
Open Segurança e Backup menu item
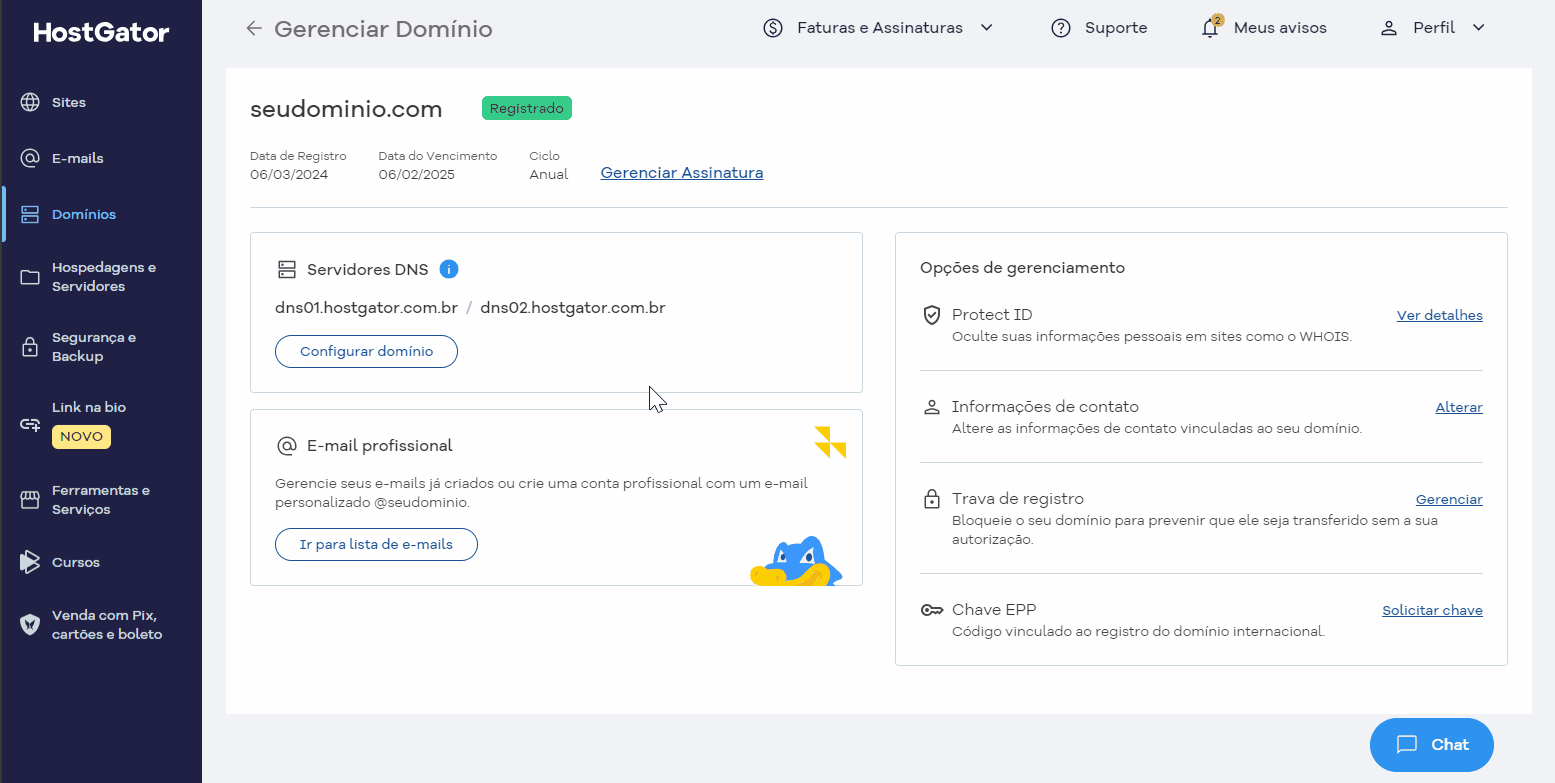coord(94,347)
